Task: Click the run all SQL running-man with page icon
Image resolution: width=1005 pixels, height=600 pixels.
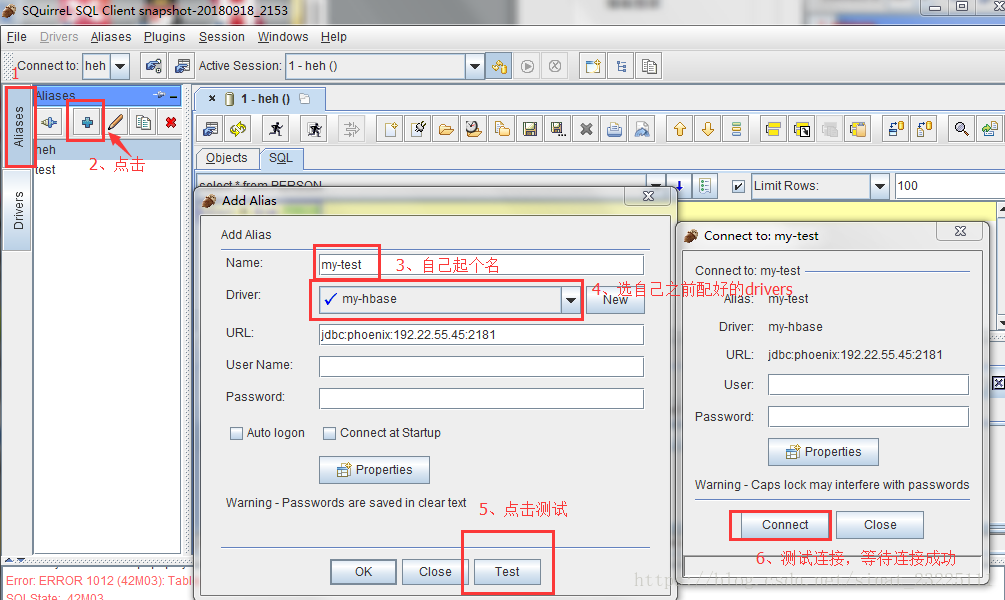Action: click(x=314, y=129)
